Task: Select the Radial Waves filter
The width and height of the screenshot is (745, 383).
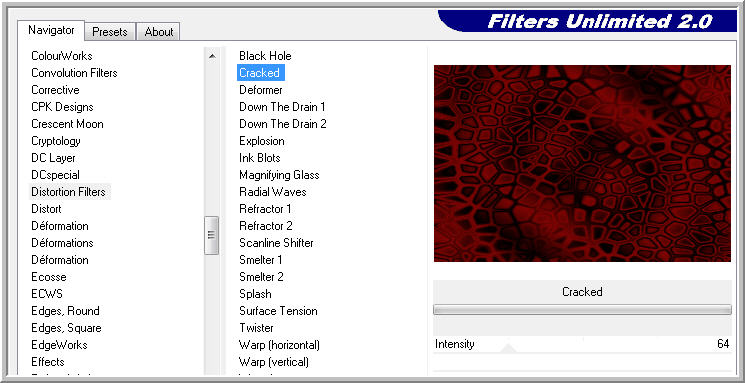Action: 273,192
